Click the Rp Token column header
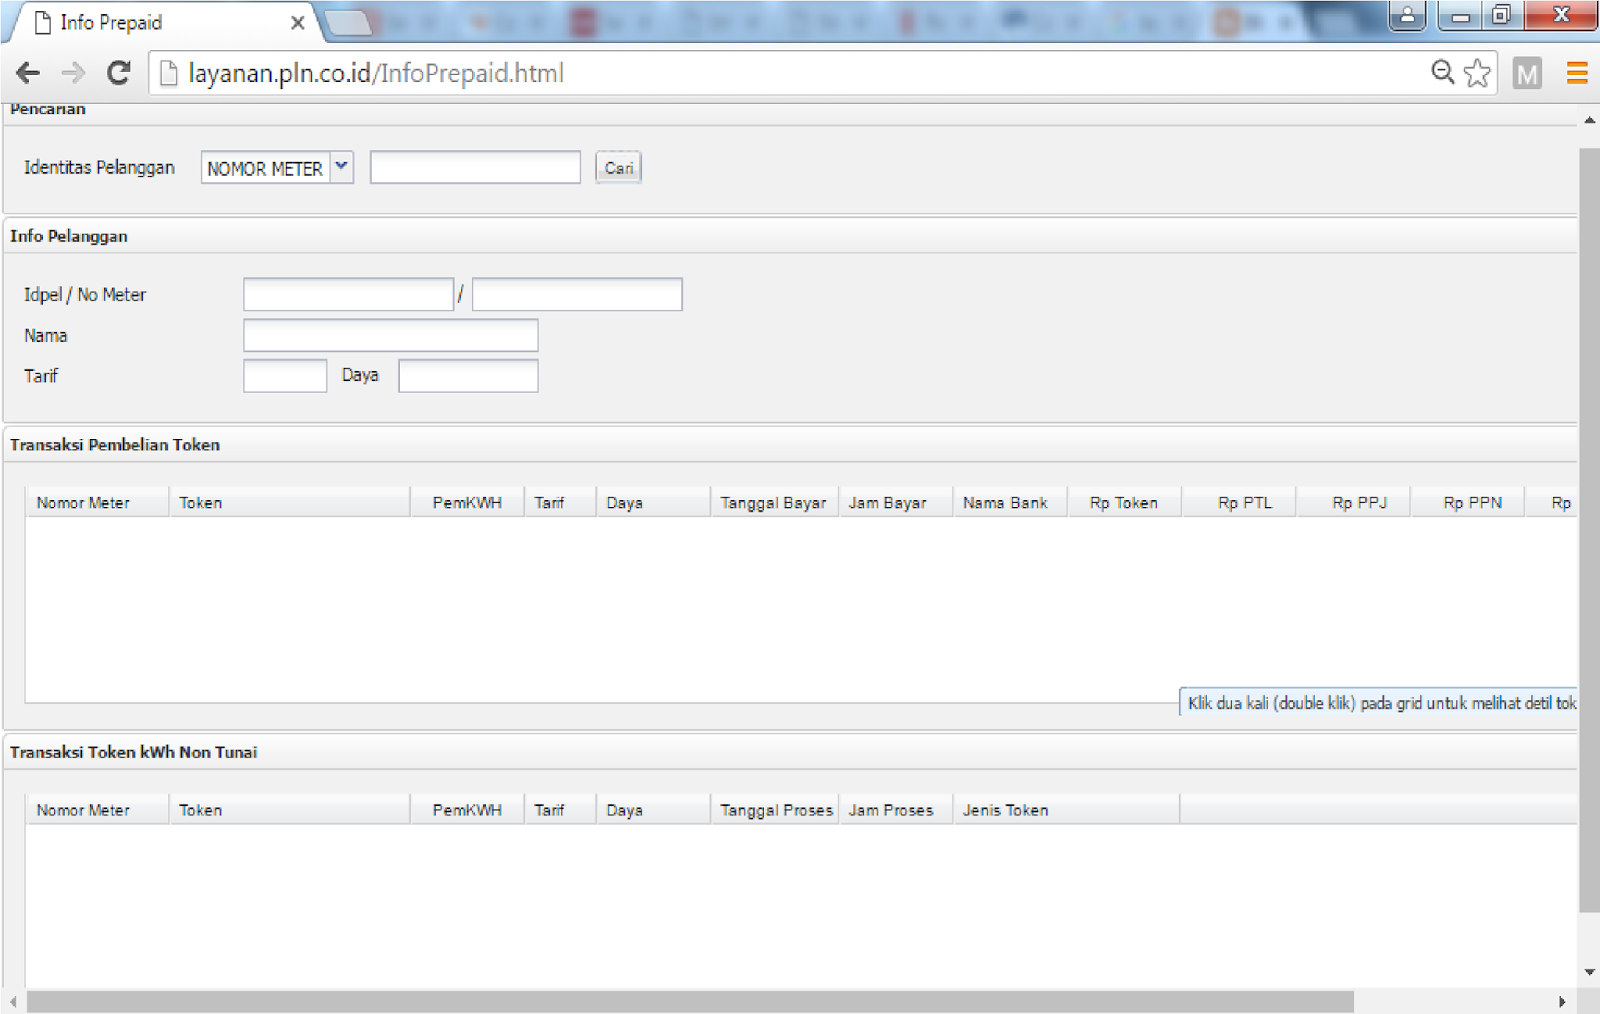Viewport: 1600px width, 1014px height. tap(1124, 502)
